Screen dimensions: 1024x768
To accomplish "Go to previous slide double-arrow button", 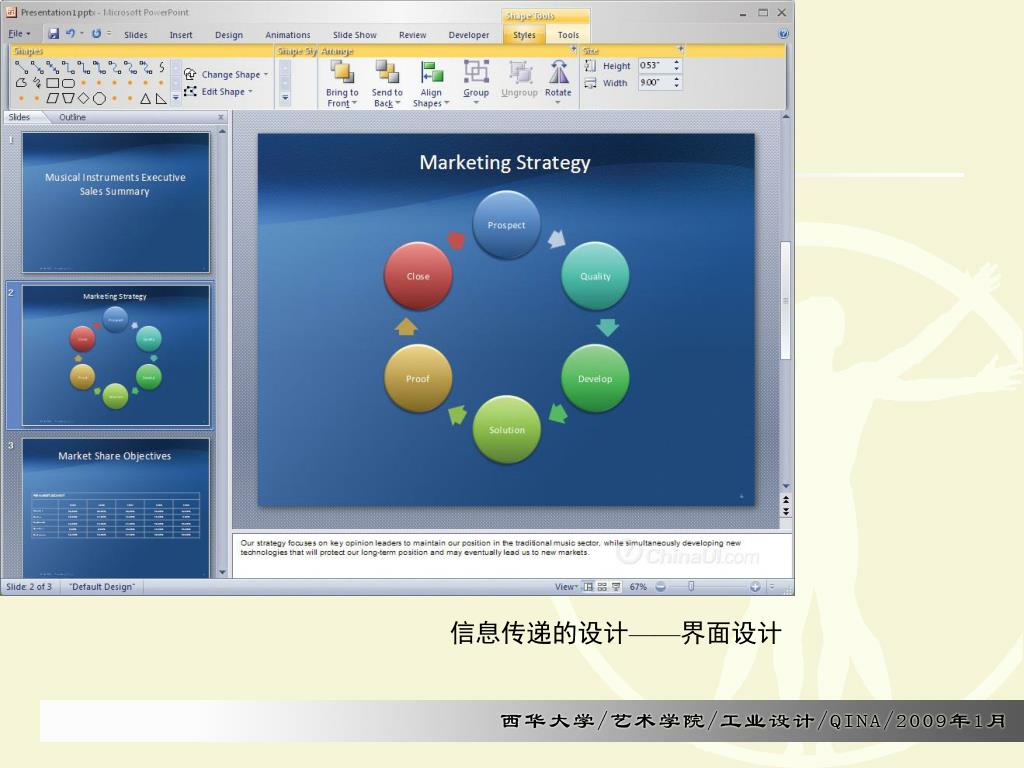I will [x=786, y=500].
